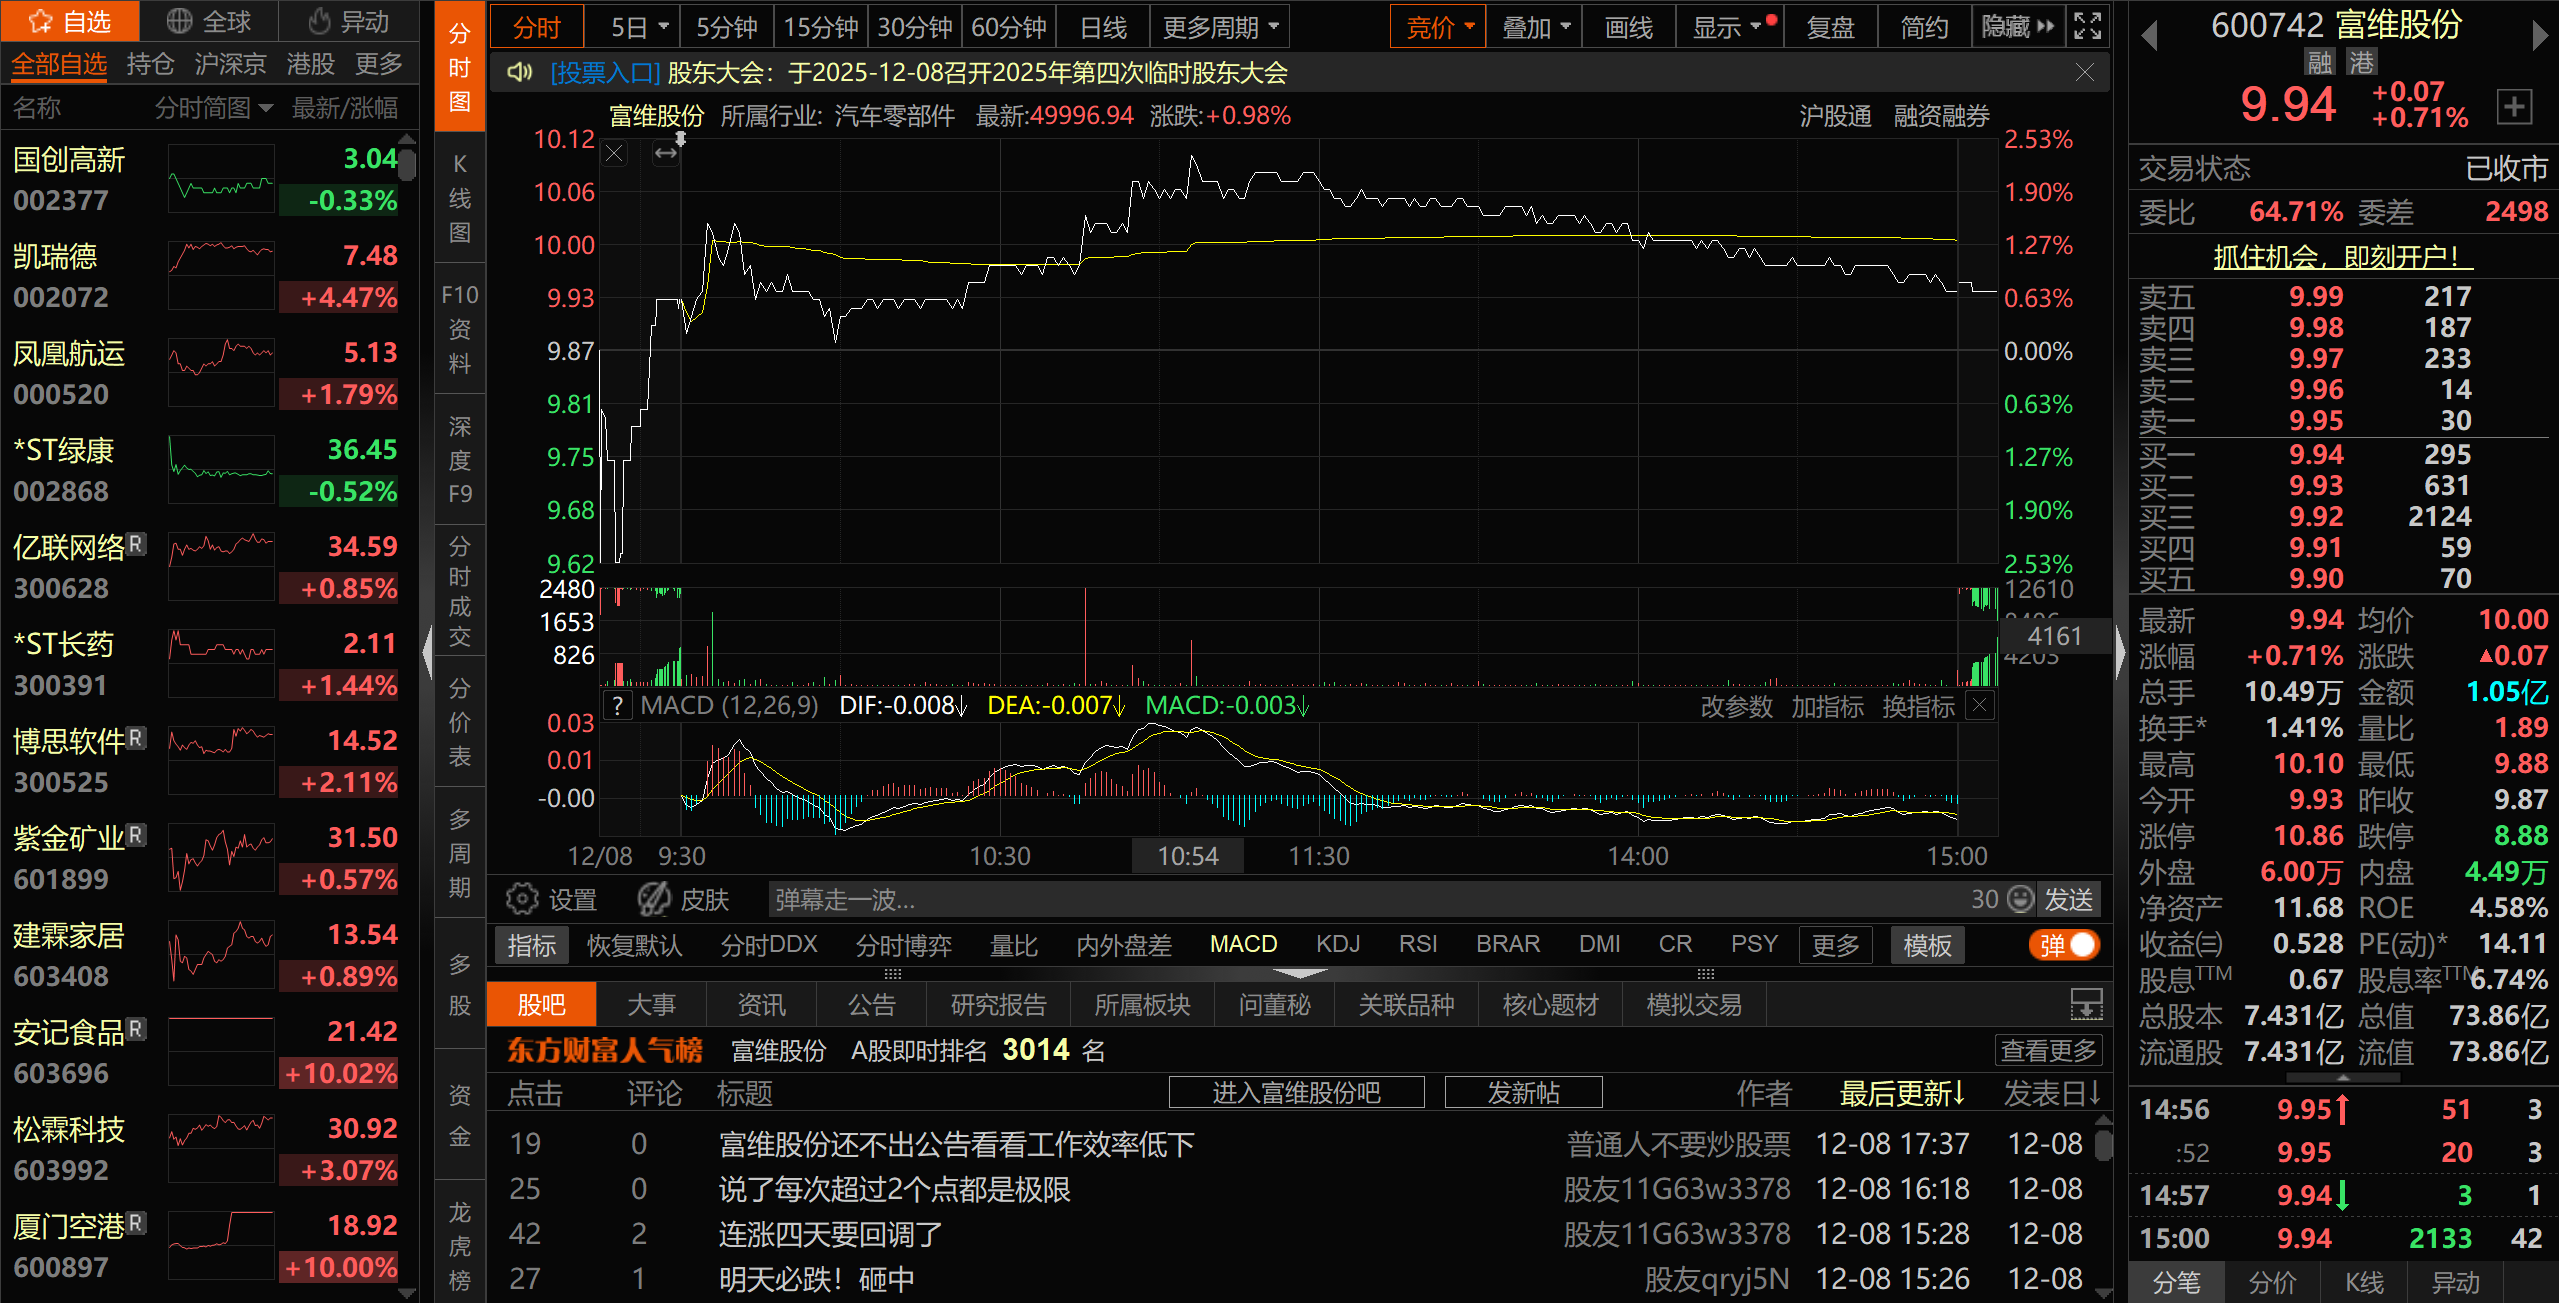Screen dimensions: 2559x1303
Task: Open the 更多周期 dropdown
Action: [1219, 27]
